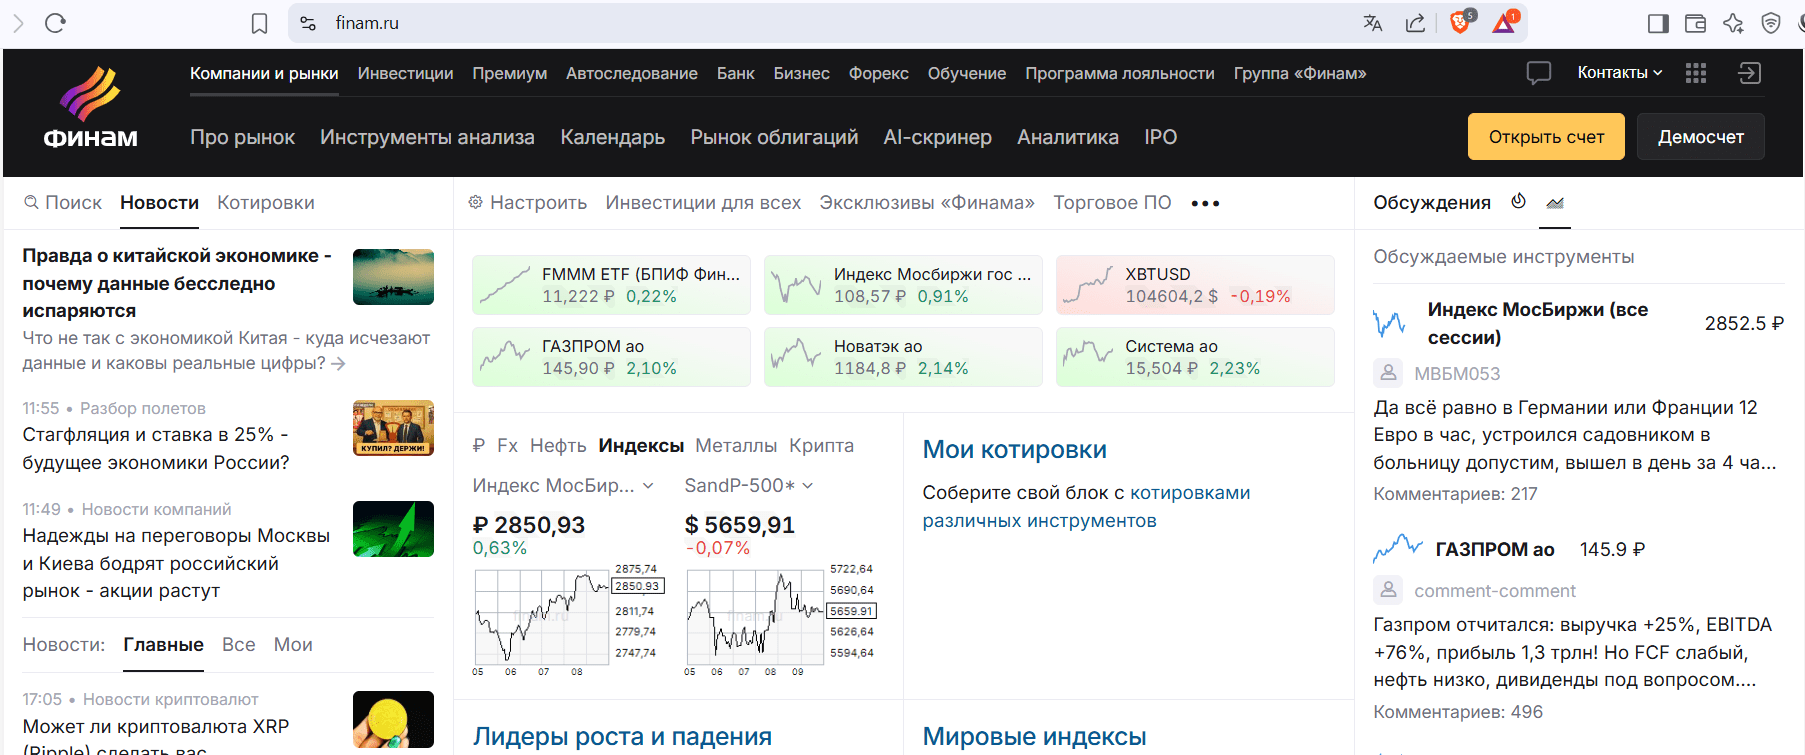
Task: Select the flame icon in Обсуждения
Action: [1518, 201]
